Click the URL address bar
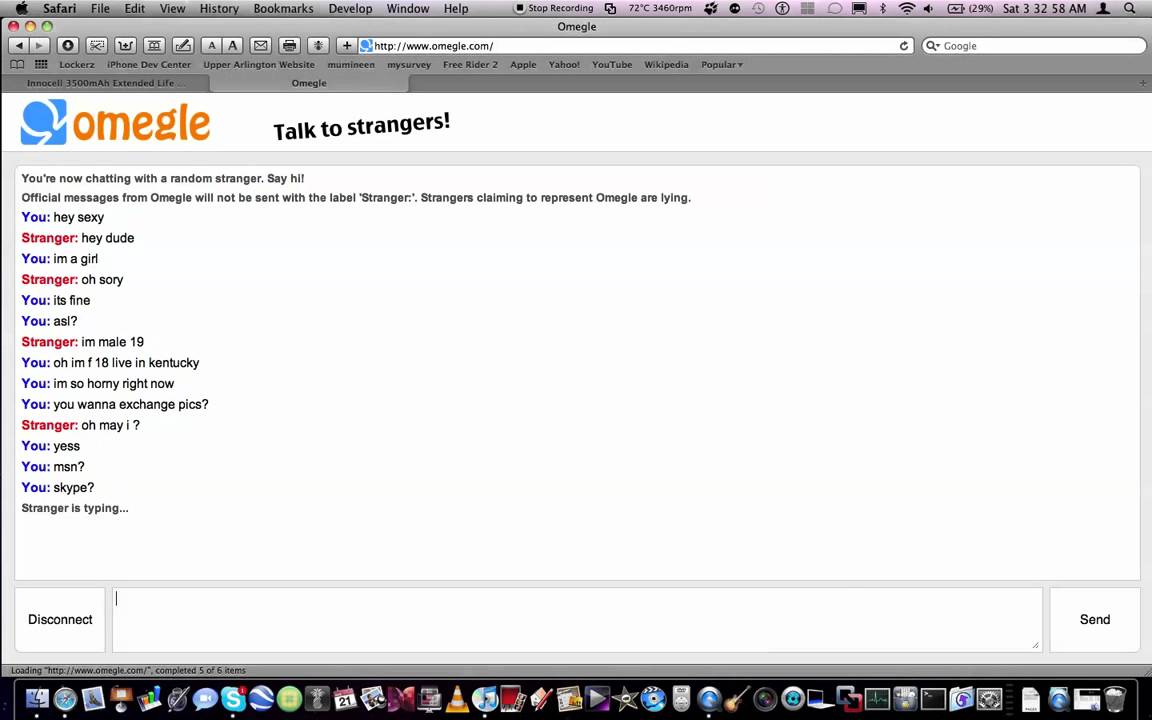Viewport: 1152px width, 720px height. click(636, 46)
